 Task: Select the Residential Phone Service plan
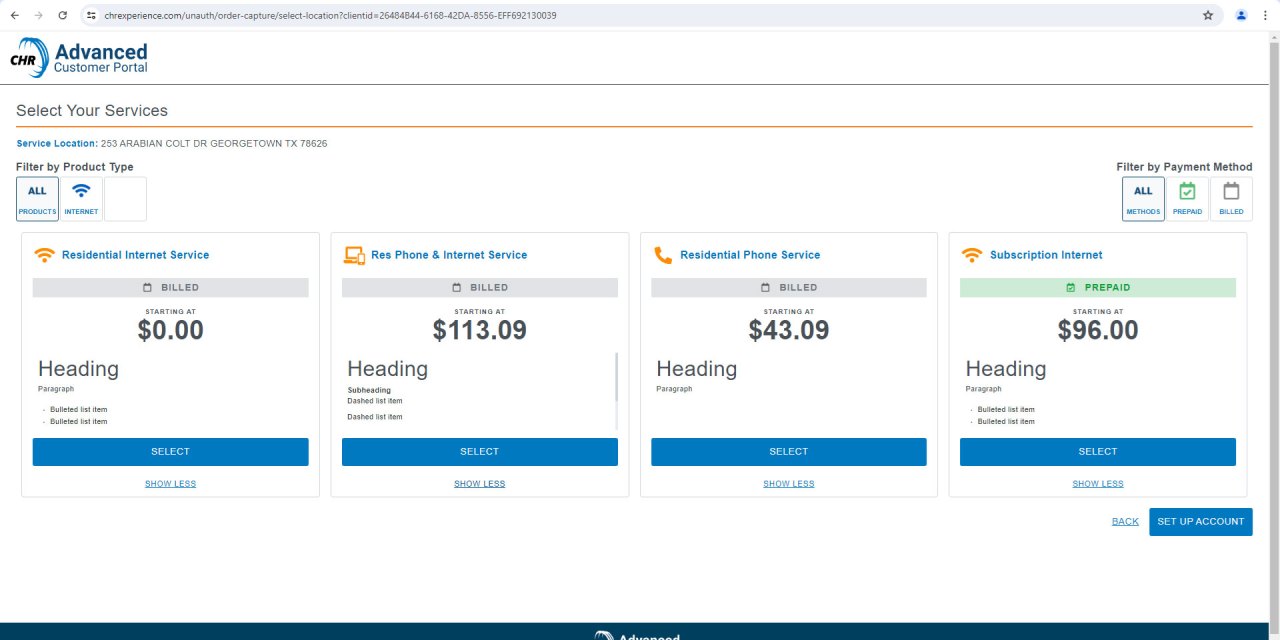click(788, 452)
